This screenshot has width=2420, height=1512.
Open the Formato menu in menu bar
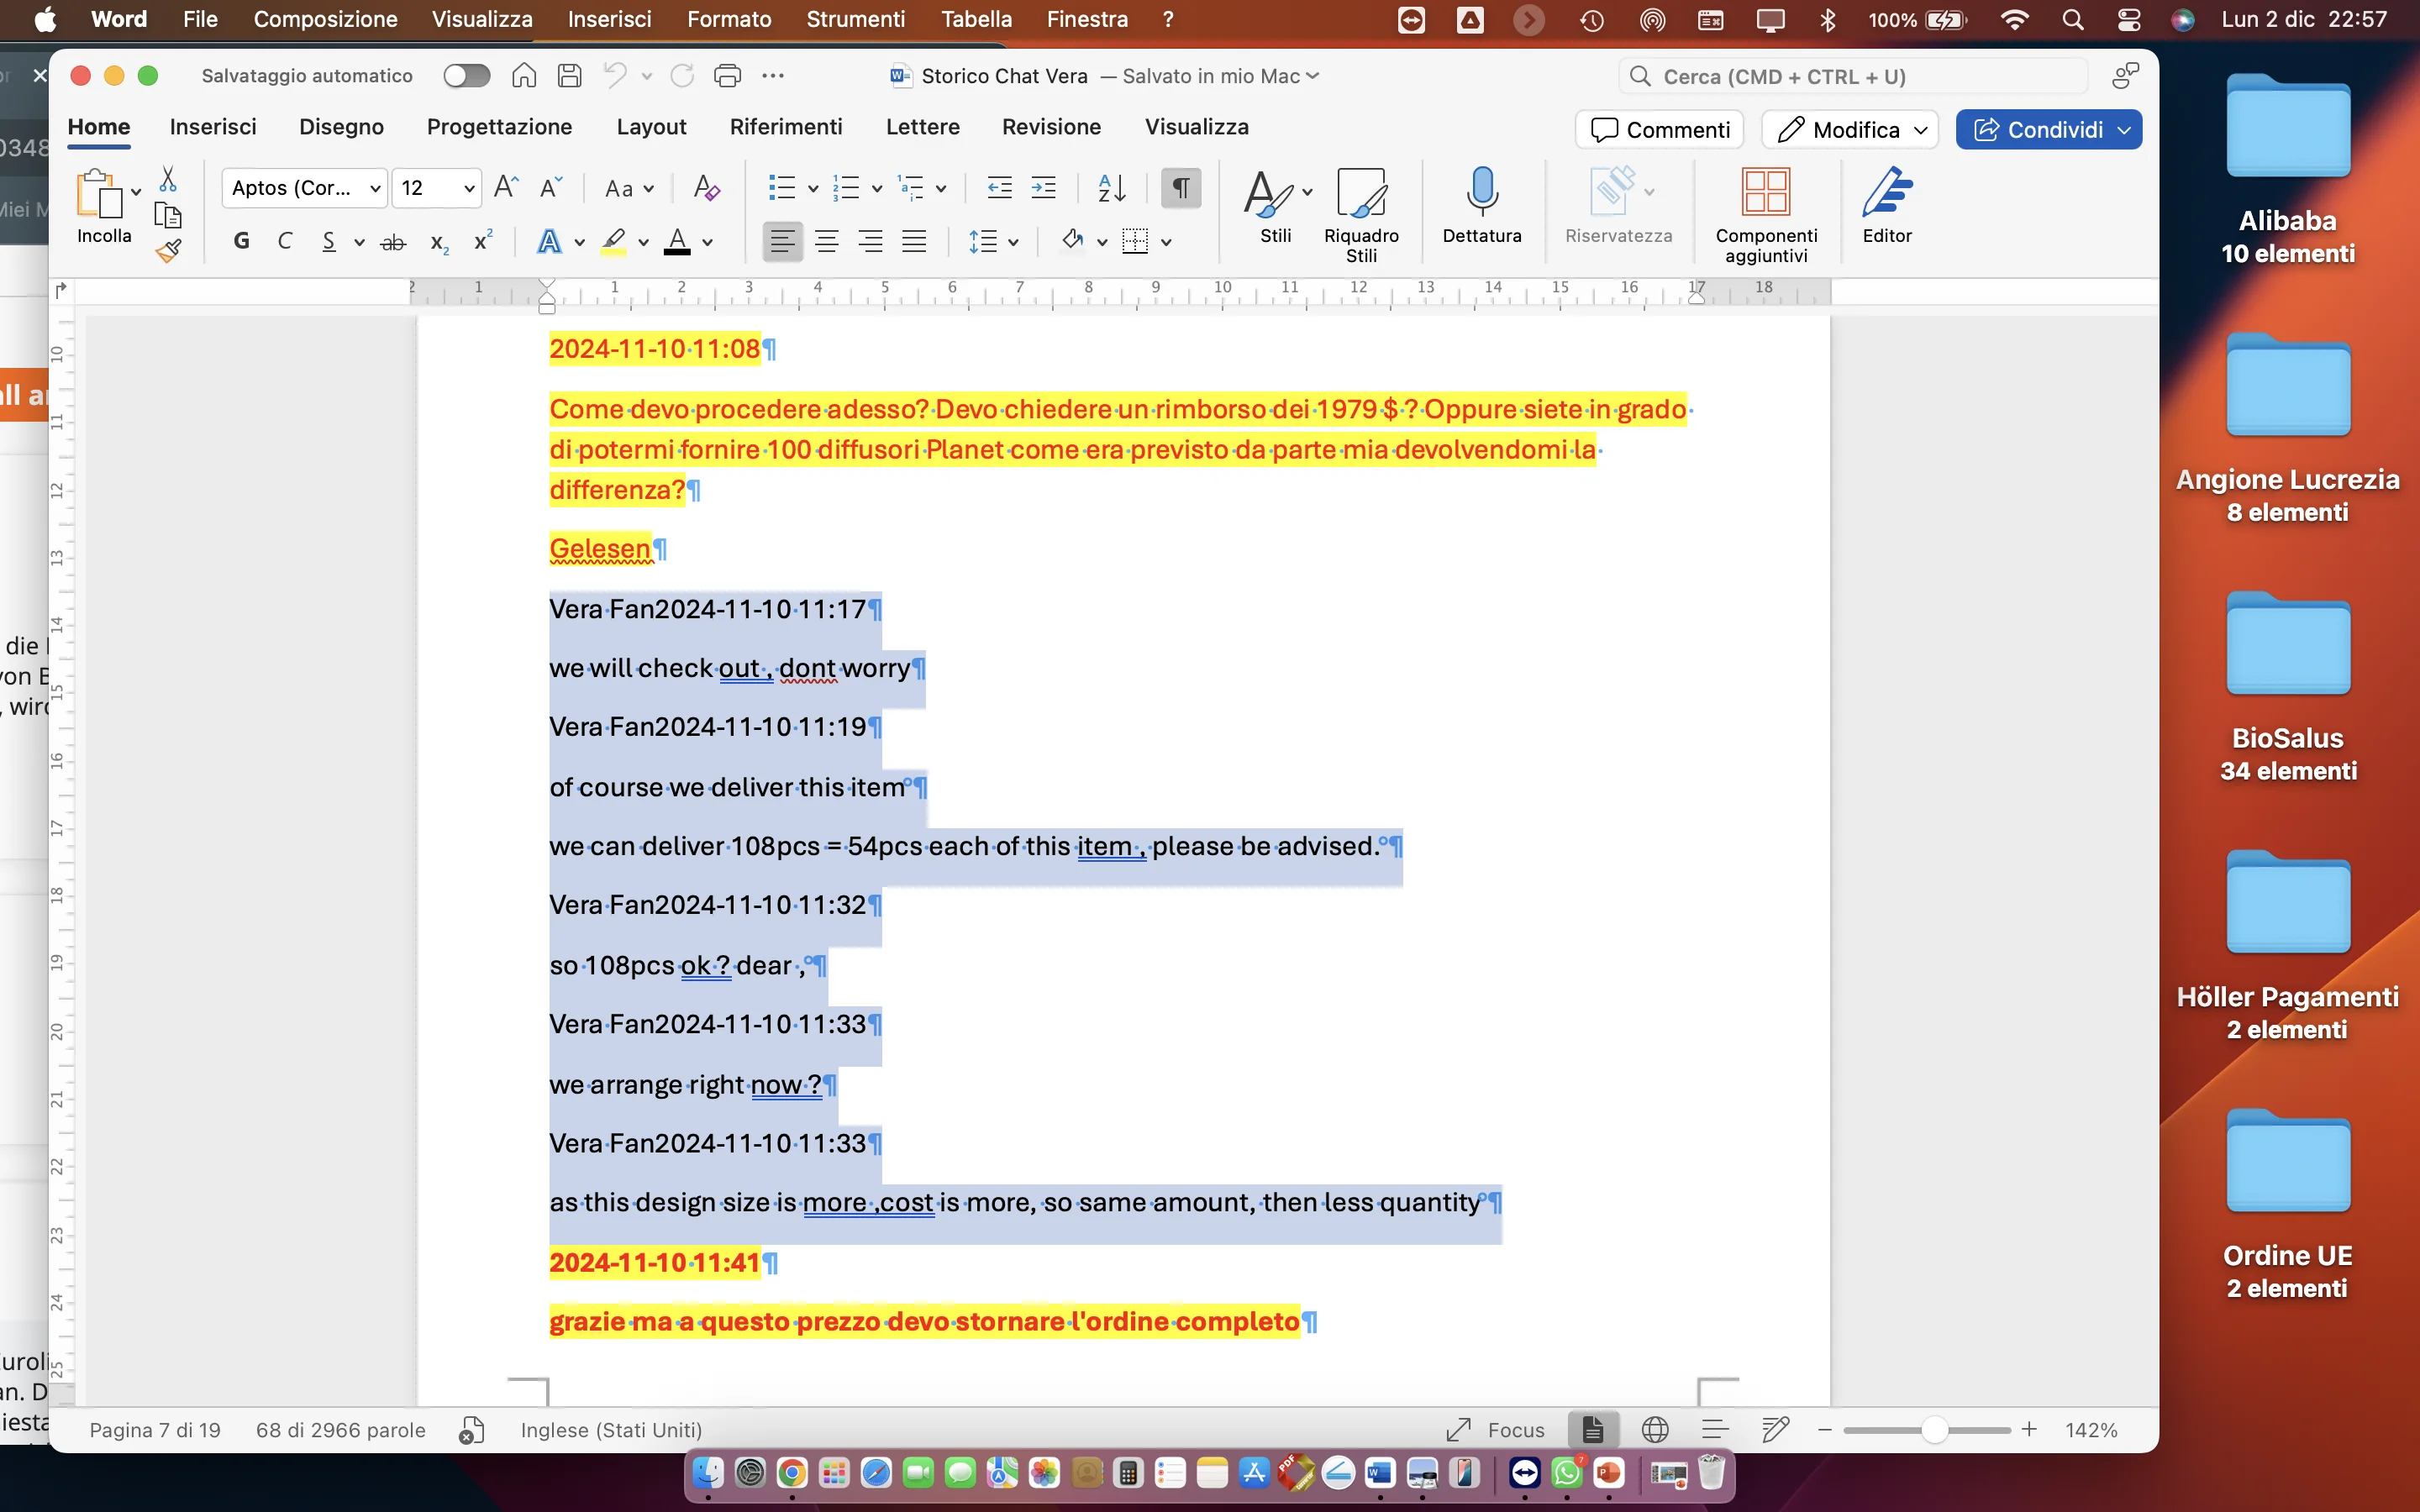[x=728, y=19]
